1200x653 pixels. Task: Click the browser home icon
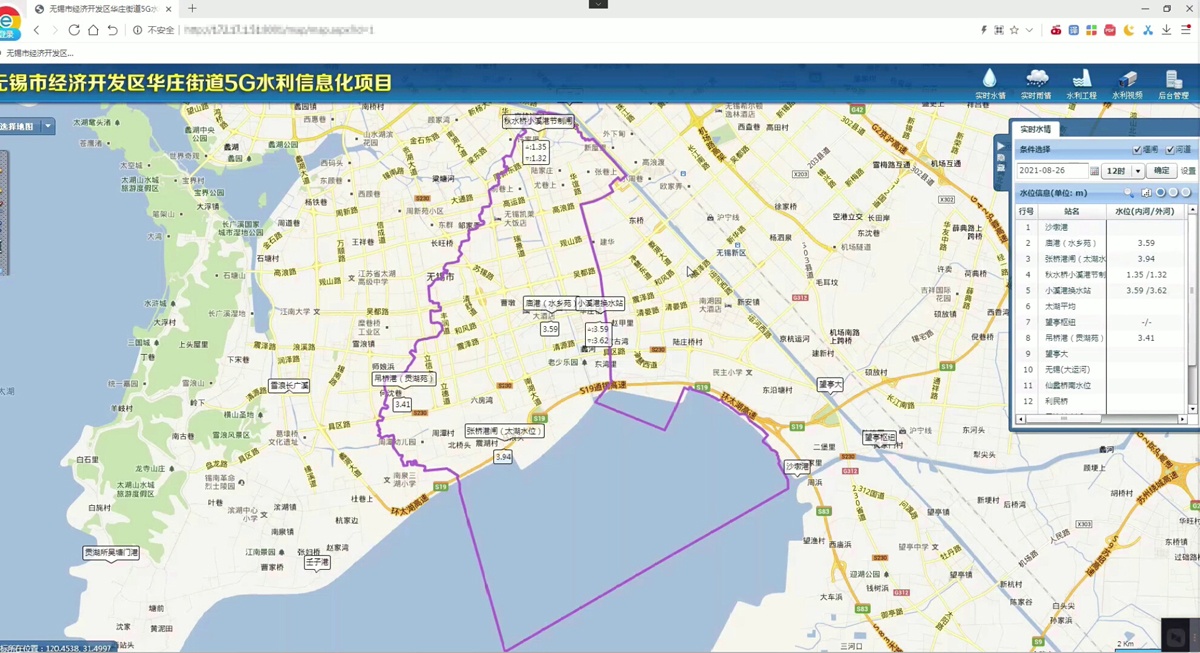click(x=93, y=30)
